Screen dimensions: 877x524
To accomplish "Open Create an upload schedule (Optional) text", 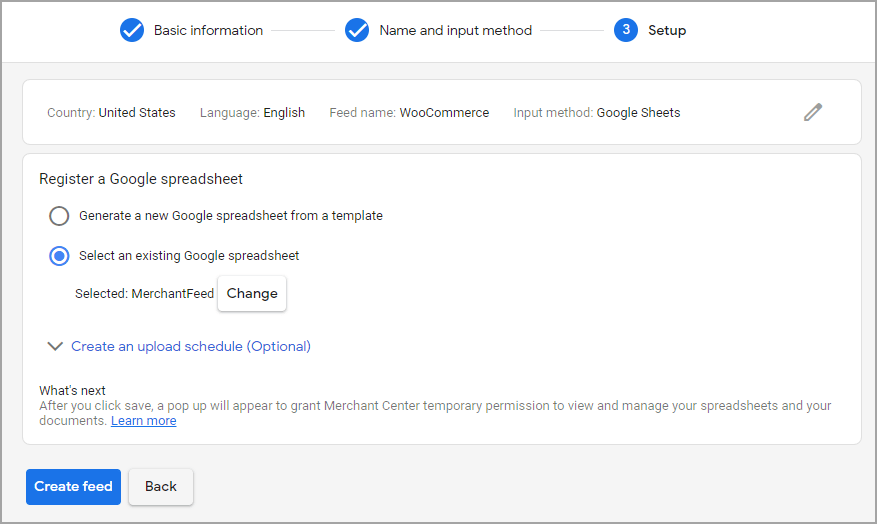I will pos(191,347).
